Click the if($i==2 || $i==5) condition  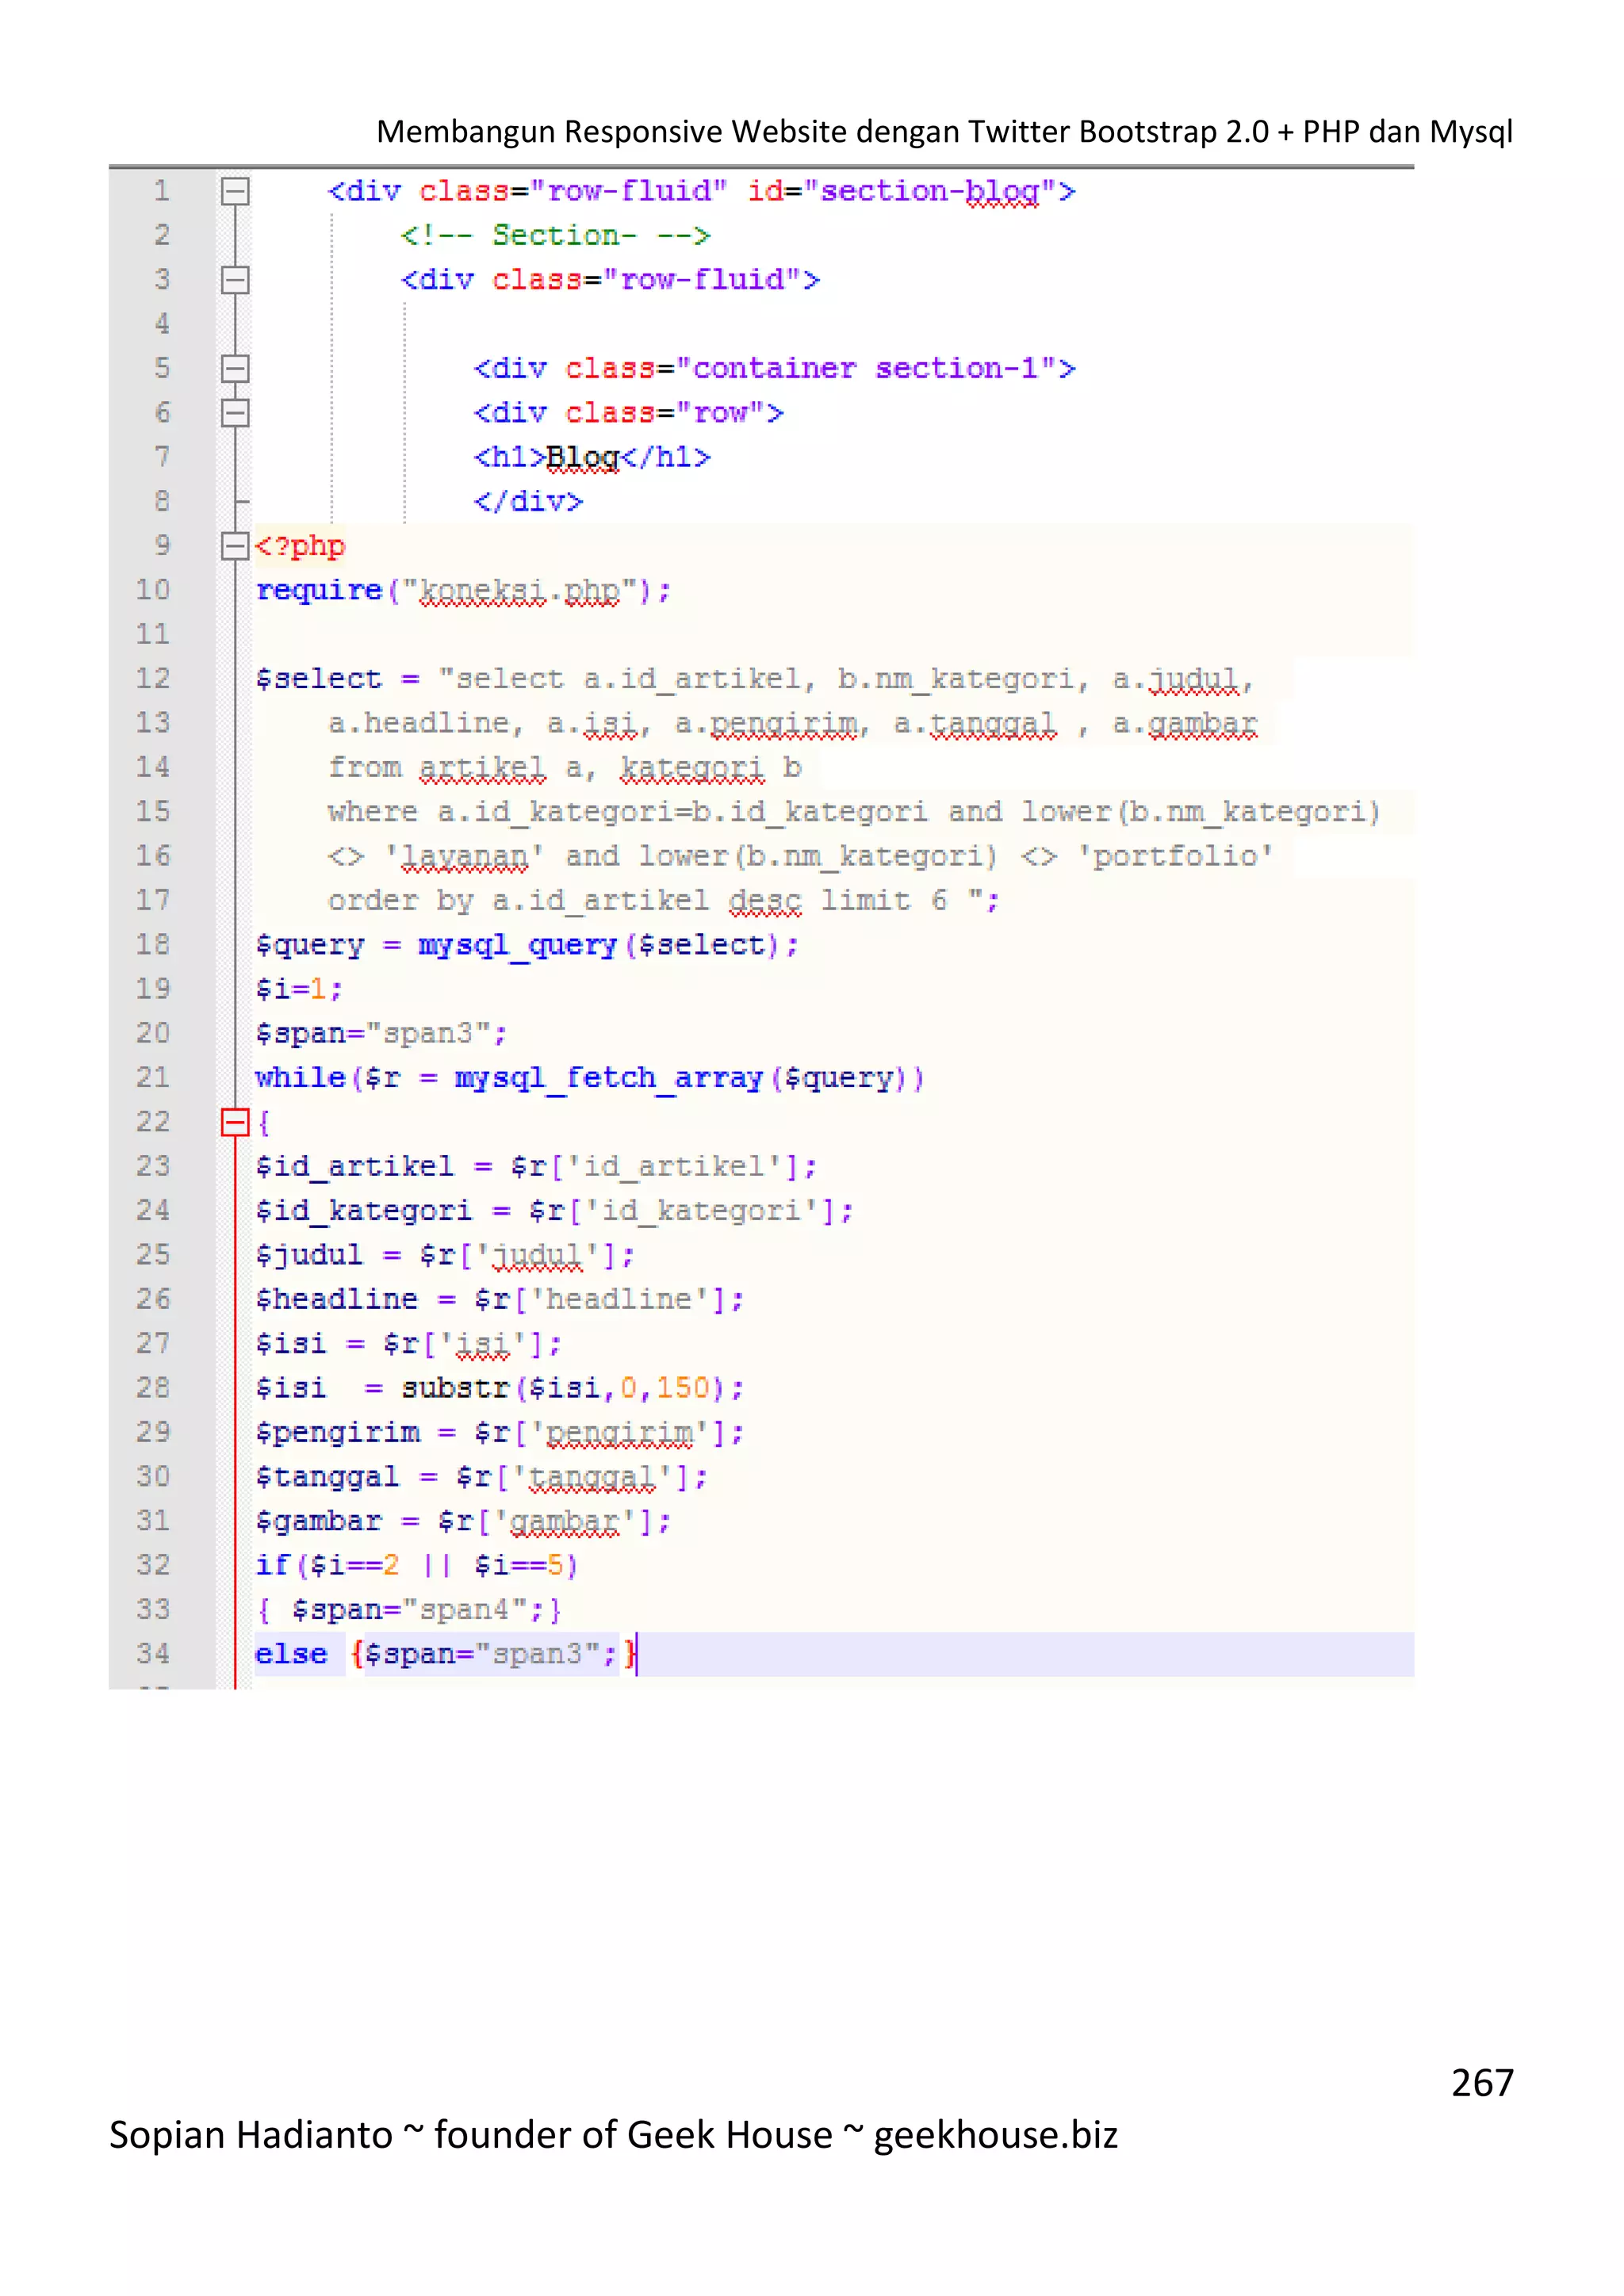tap(417, 1566)
